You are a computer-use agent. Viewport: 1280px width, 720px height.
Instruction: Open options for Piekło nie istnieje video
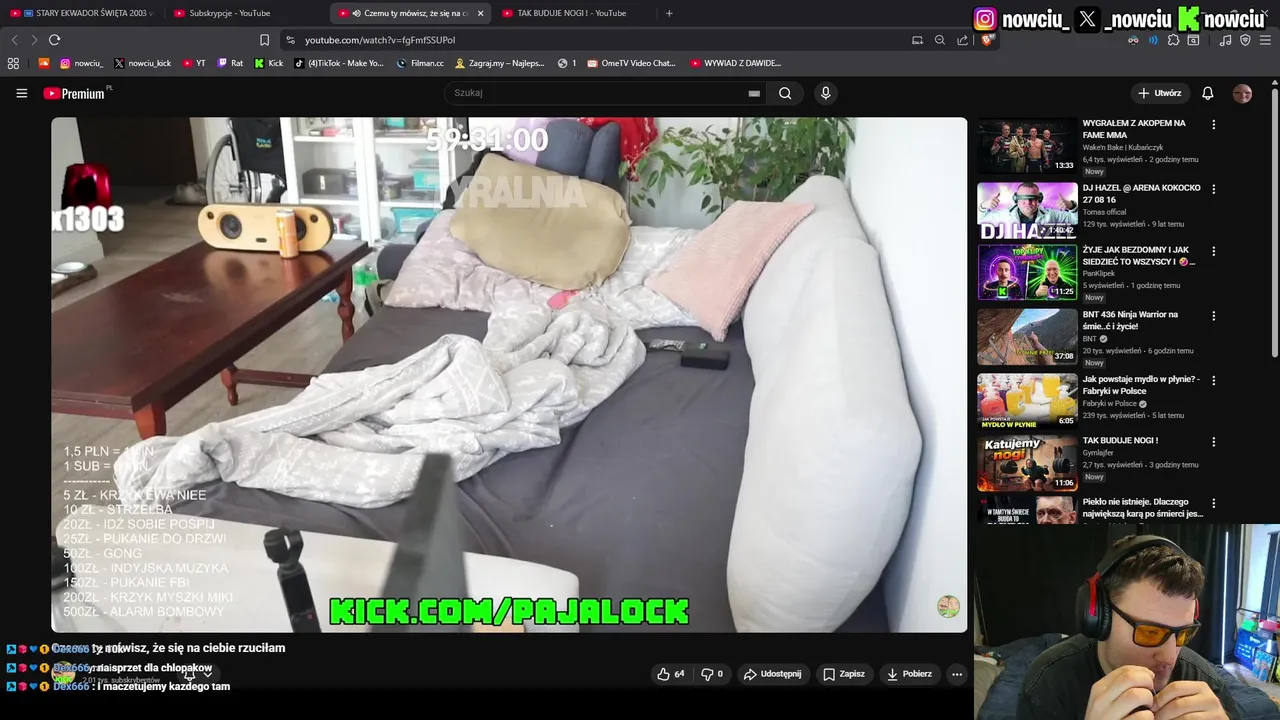(x=1213, y=503)
